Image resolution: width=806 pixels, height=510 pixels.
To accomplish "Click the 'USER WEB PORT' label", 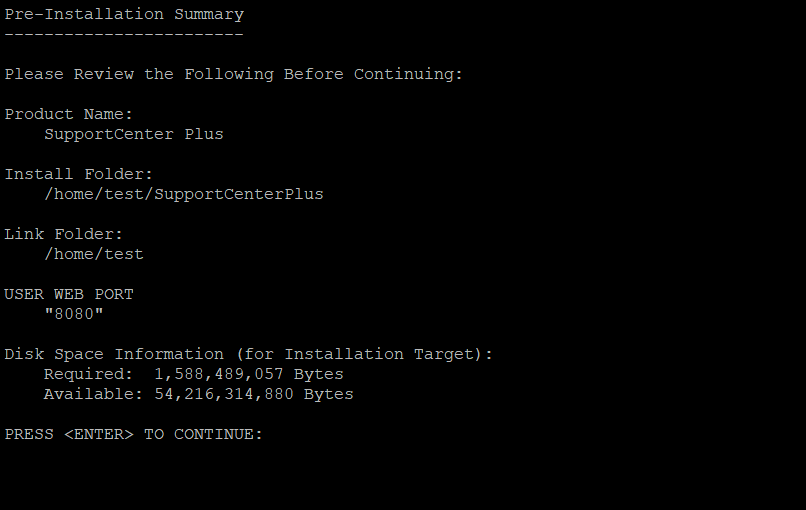I will (x=69, y=294).
